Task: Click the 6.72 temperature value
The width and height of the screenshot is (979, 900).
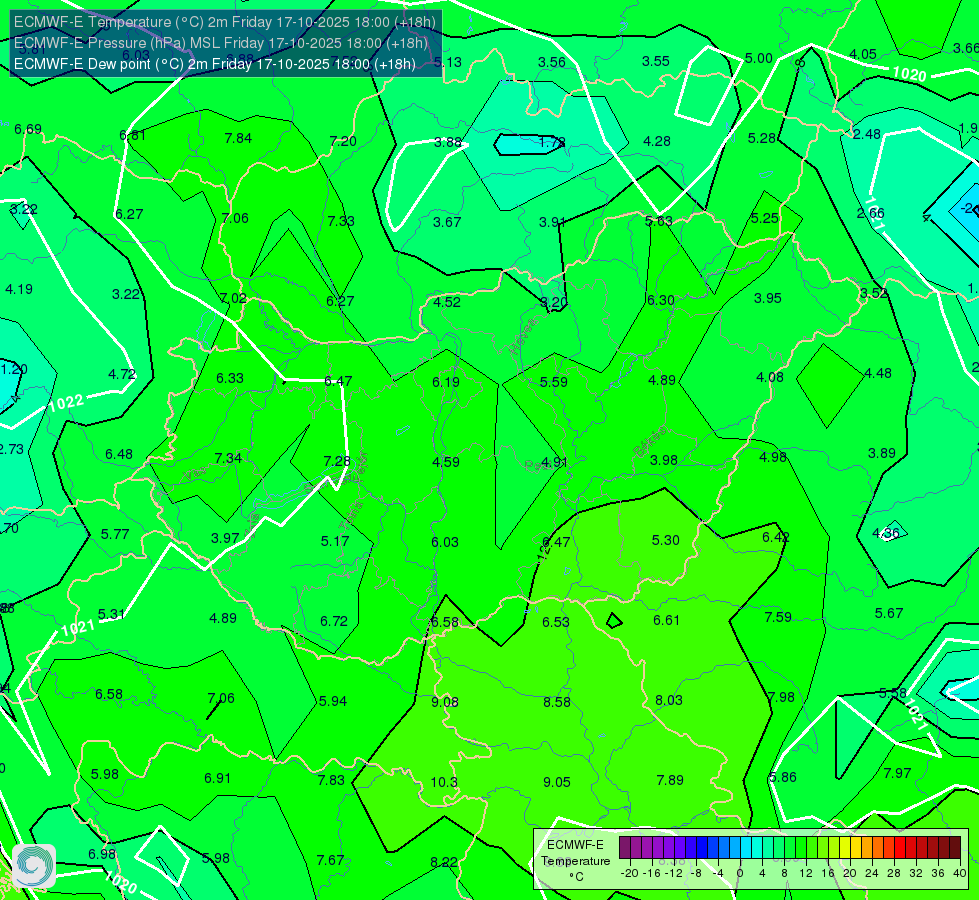Action: point(334,621)
